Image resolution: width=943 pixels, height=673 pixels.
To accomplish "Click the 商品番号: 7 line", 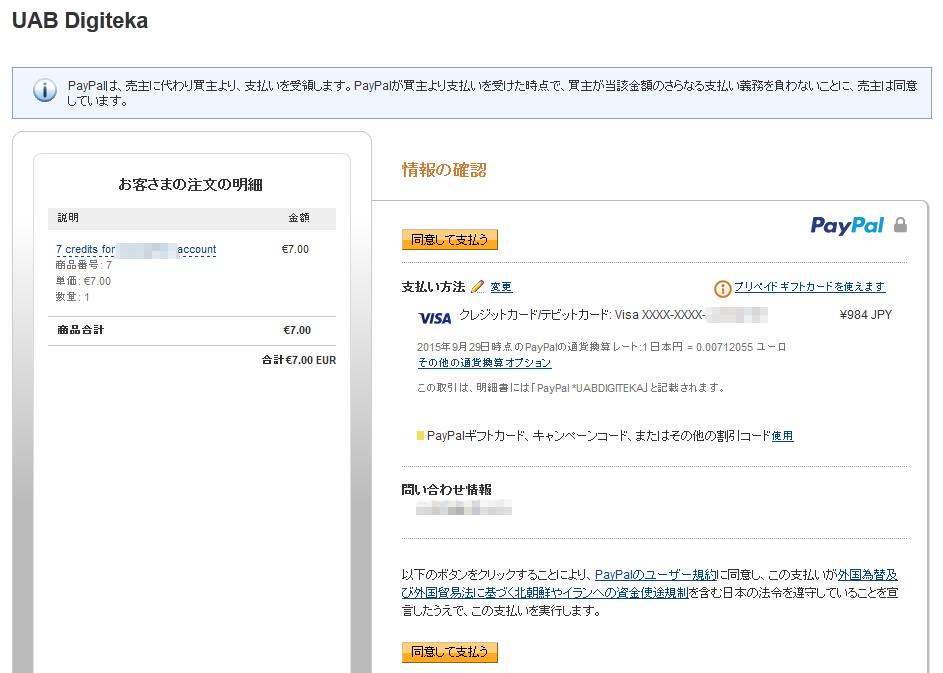I will pyautogui.click(x=84, y=265).
